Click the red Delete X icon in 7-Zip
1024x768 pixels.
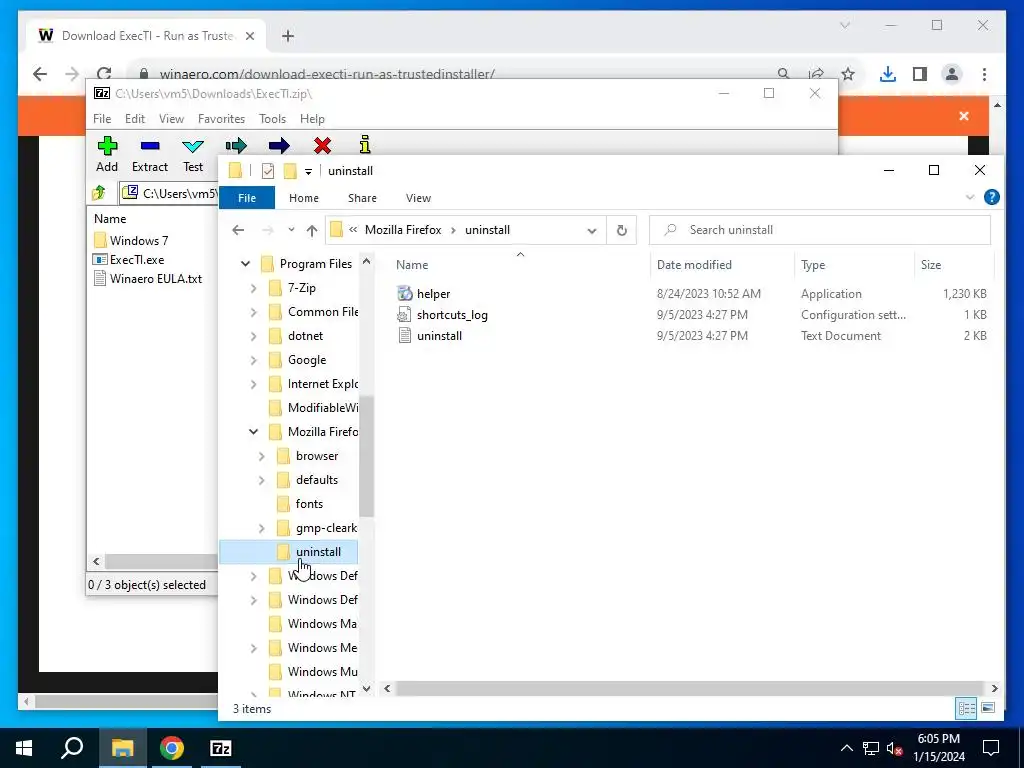[322, 145]
